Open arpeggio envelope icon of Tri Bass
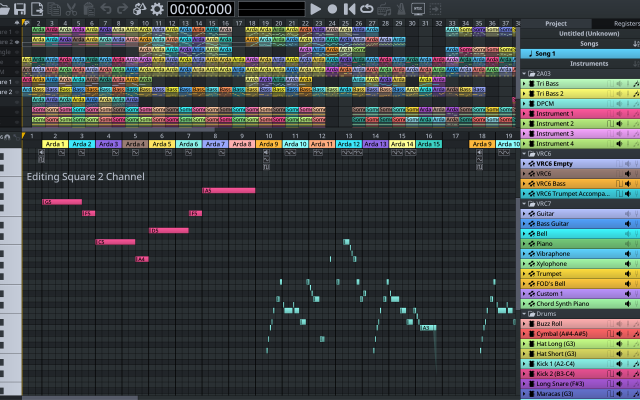 pyautogui.click(x=636, y=84)
